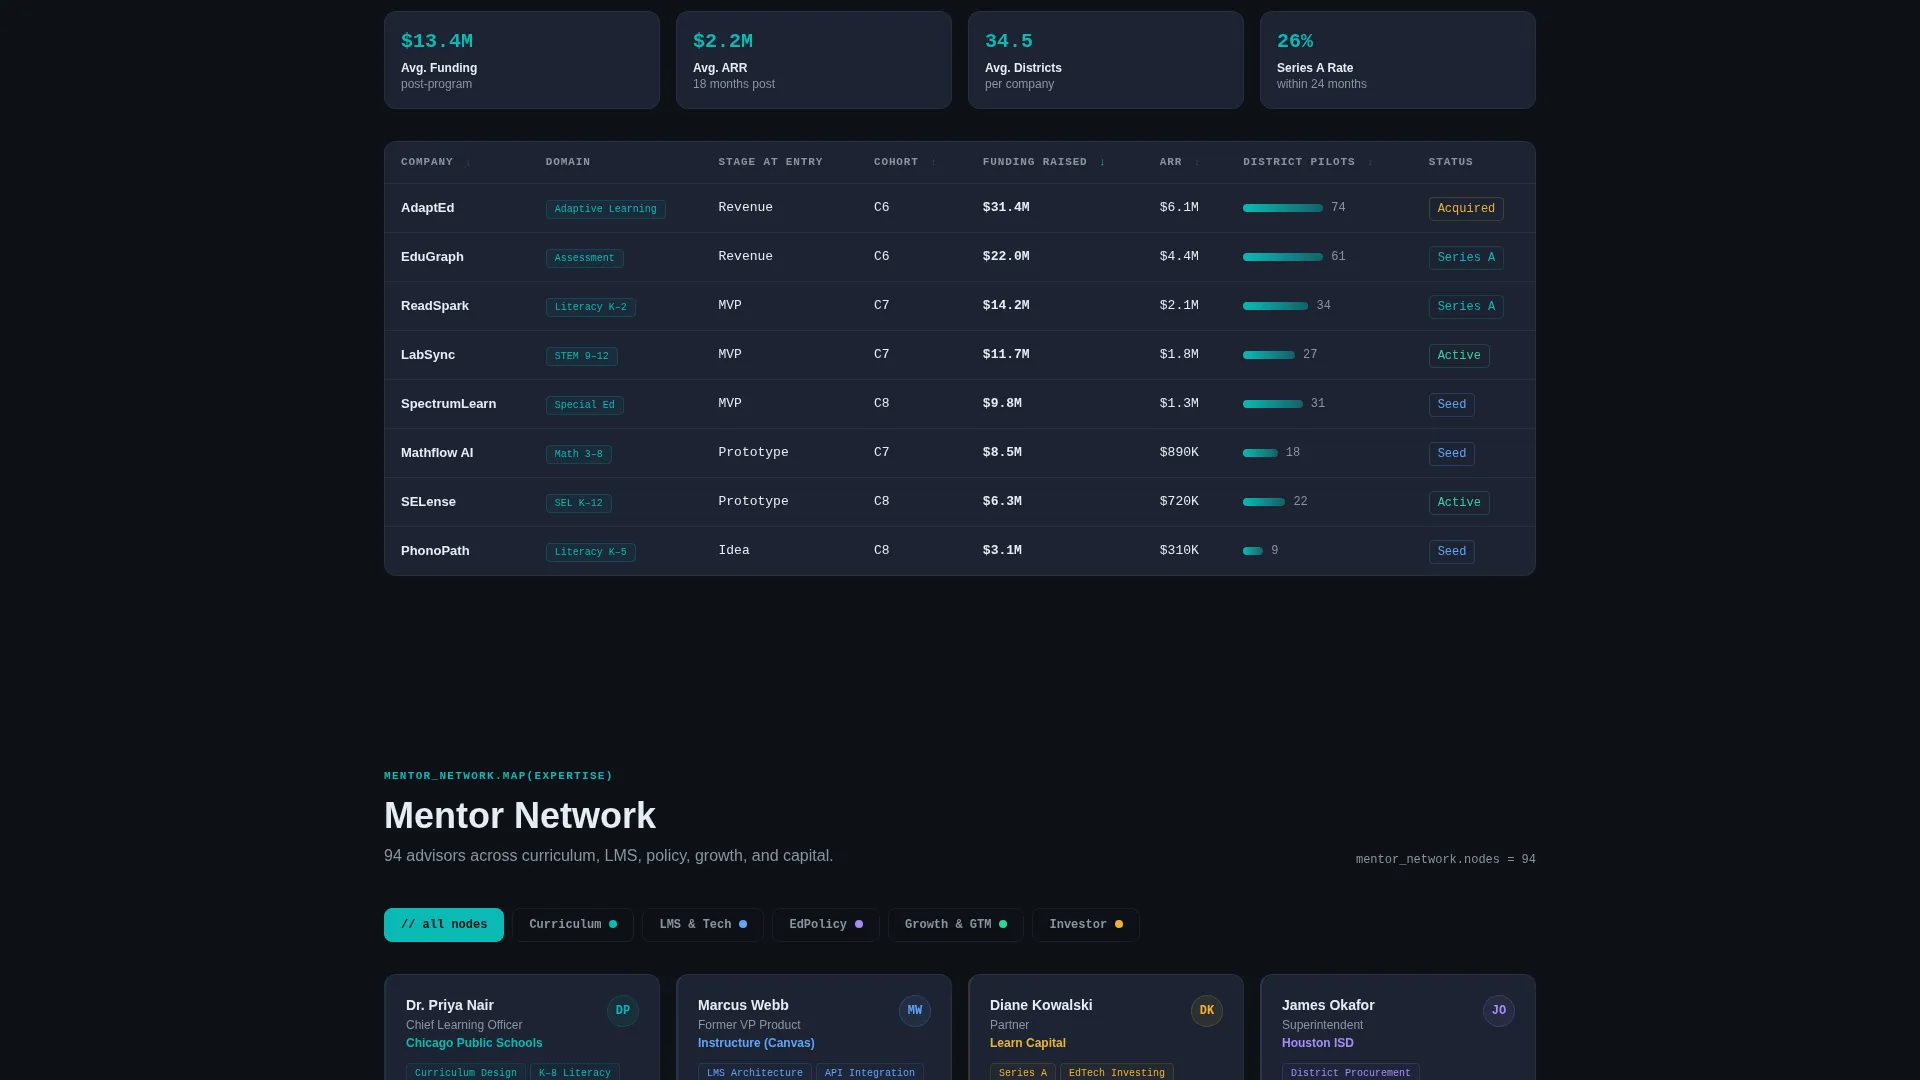Click the Seed badge for PhonoPath

pyautogui.click(x=1452, y=552)
